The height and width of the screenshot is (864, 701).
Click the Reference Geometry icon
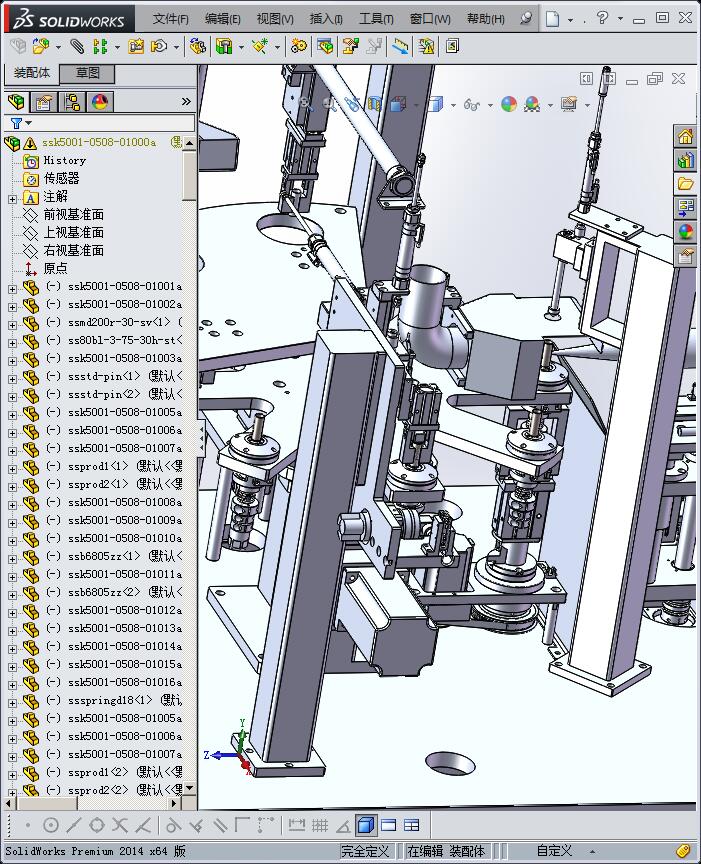(x=260, y=46)
